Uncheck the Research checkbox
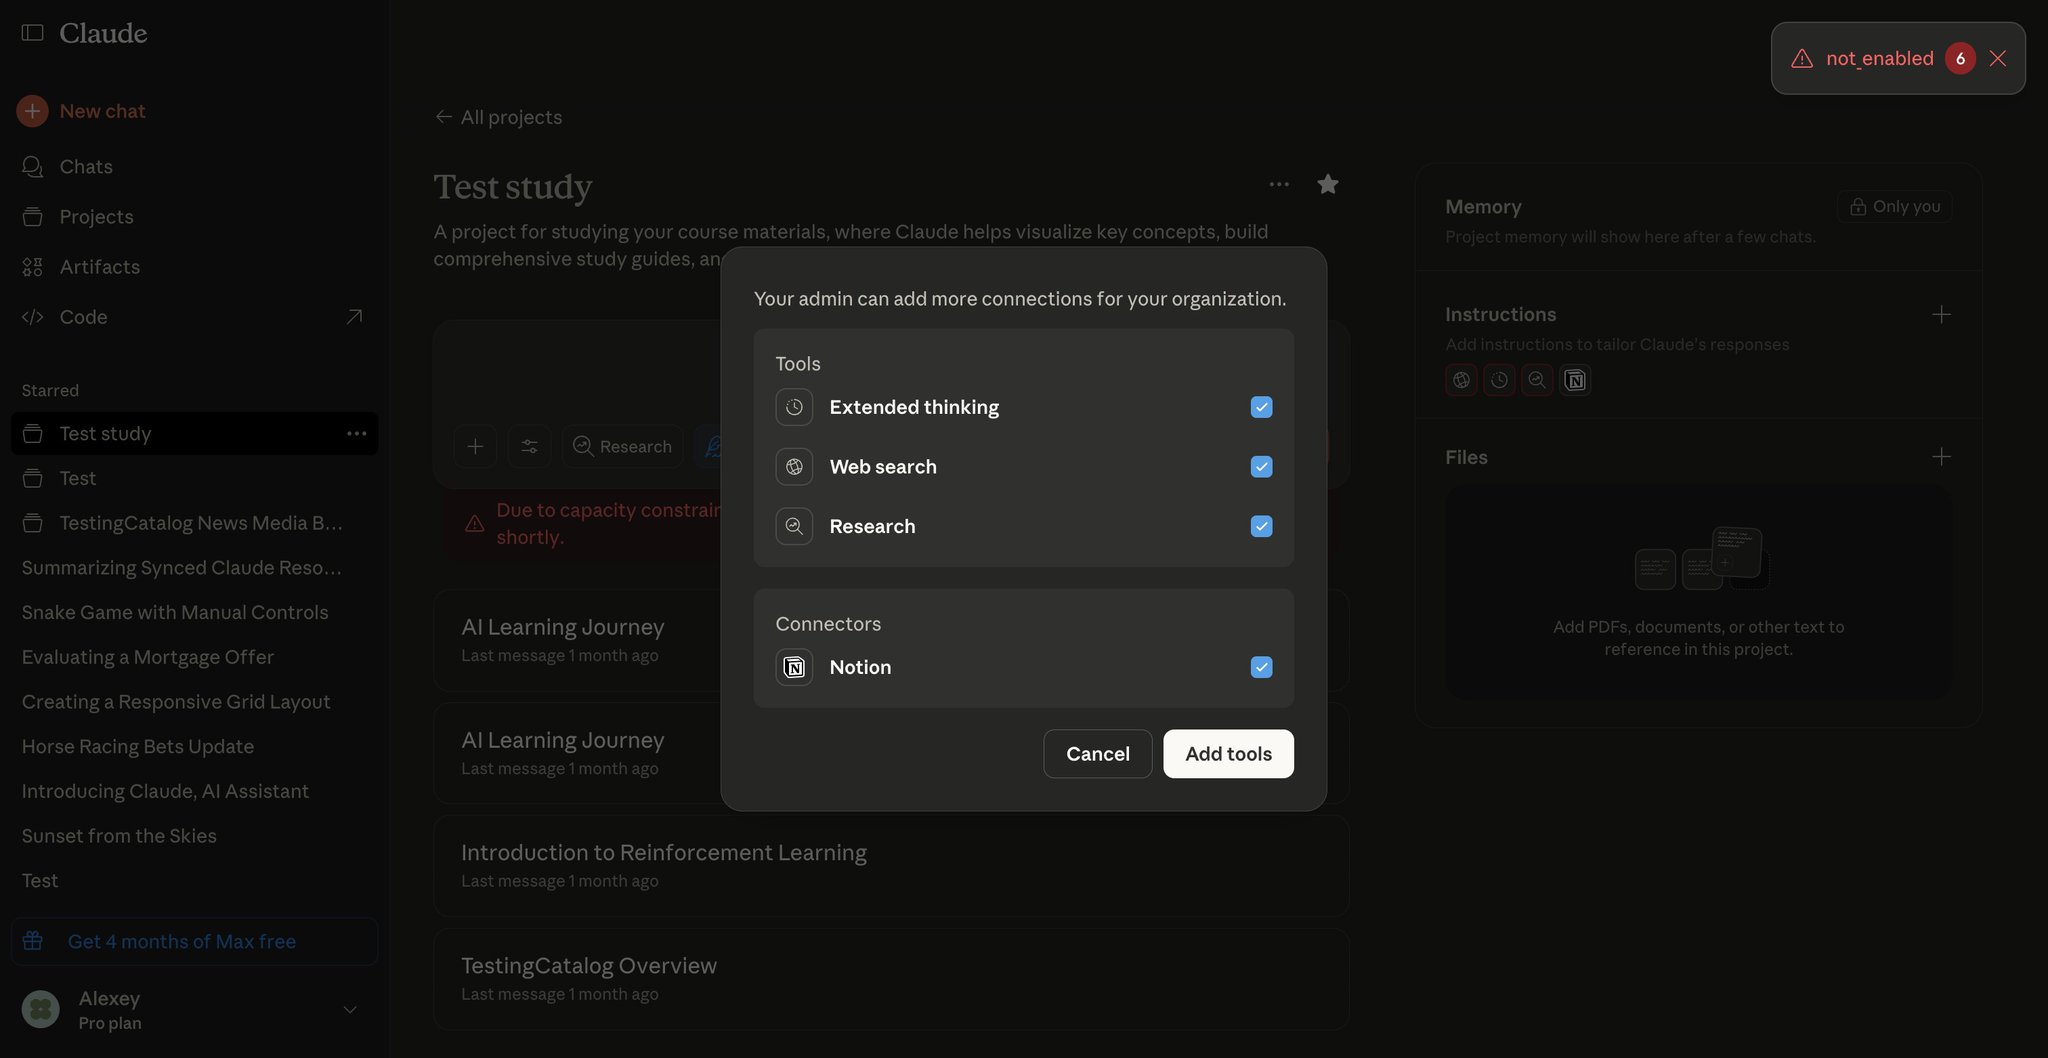 1261,526
